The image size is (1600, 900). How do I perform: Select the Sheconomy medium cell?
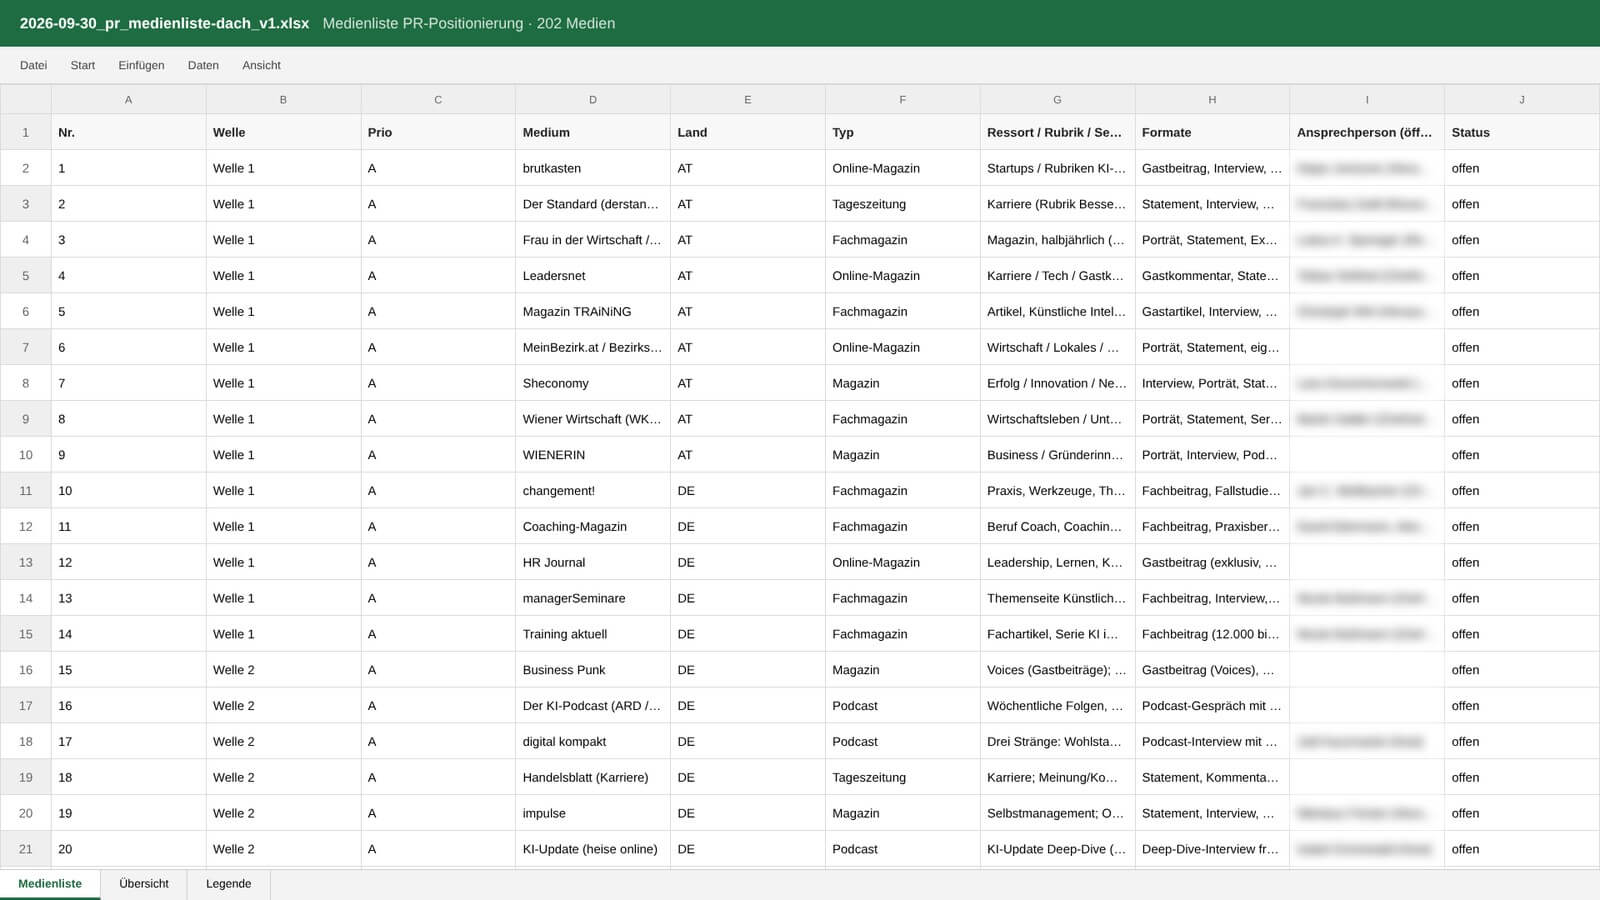click(593, 383)
